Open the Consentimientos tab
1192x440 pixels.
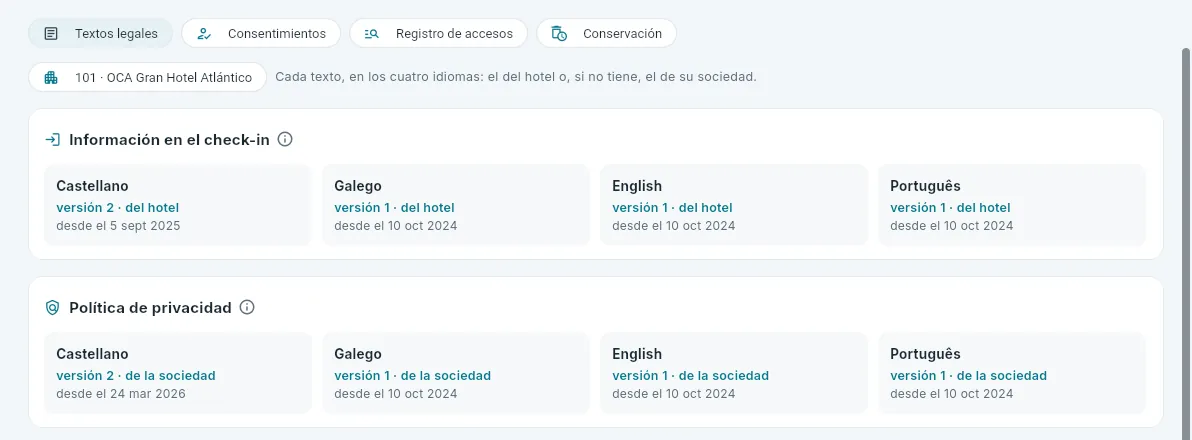(261, 33)
